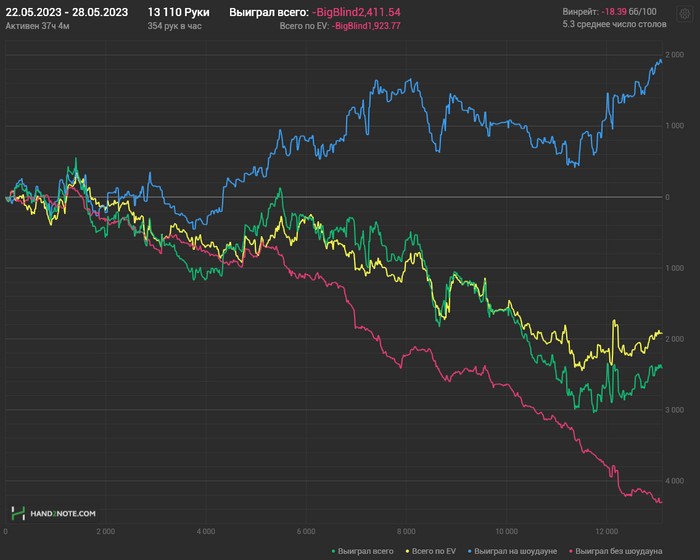
Task: Click the 2 000 x-axis label
Action: 105,531
